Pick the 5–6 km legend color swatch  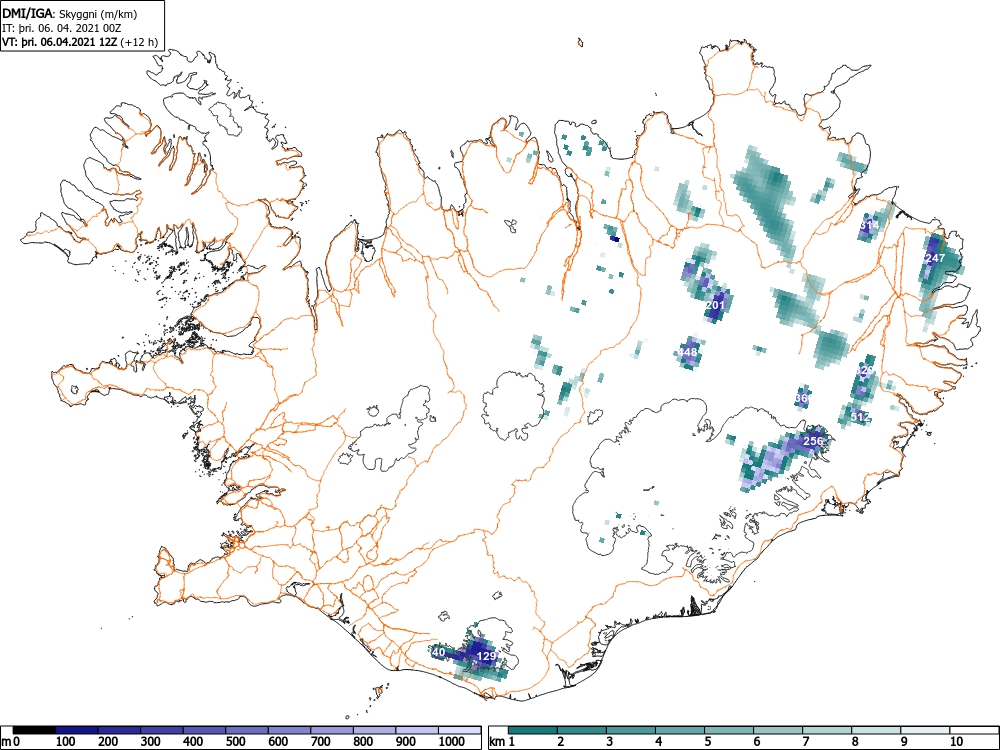click(x=729, y=730)
